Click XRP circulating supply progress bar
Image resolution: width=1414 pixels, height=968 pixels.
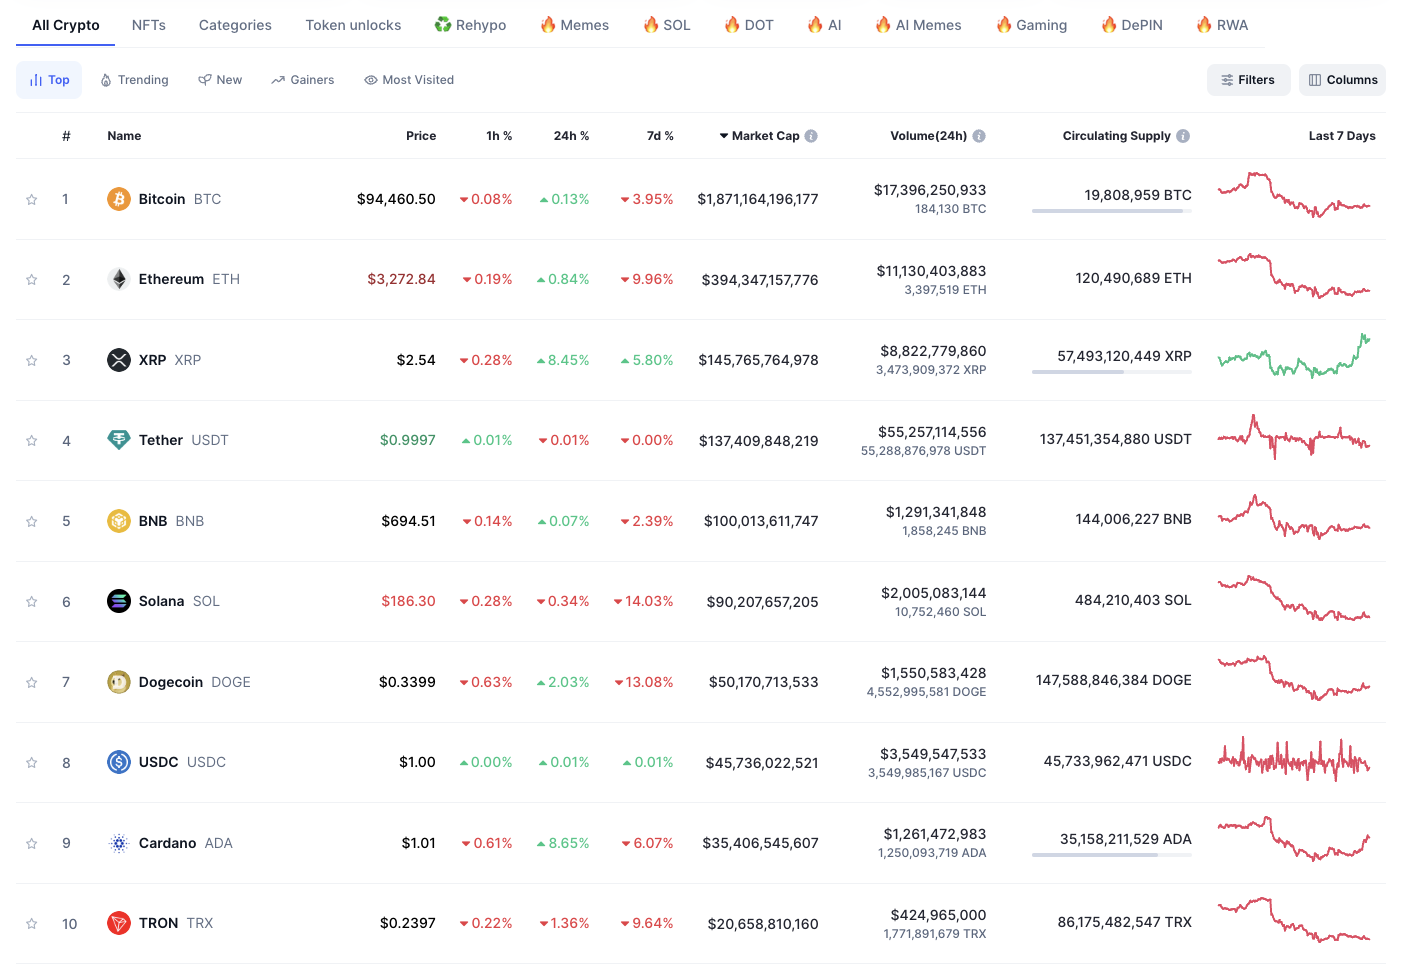point(1112,372)
